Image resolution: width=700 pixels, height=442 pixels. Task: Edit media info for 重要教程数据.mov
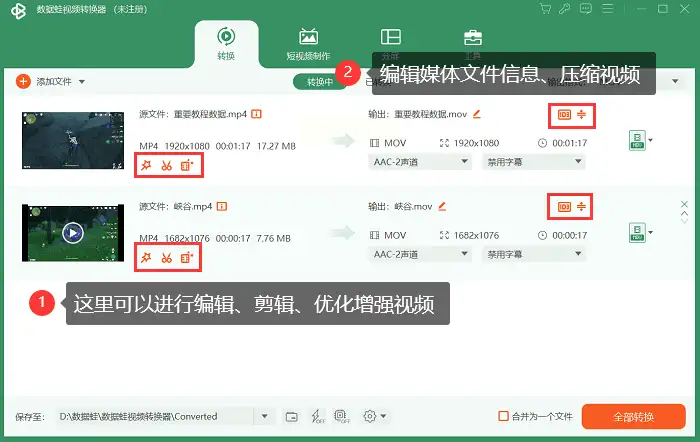point(564,115)
